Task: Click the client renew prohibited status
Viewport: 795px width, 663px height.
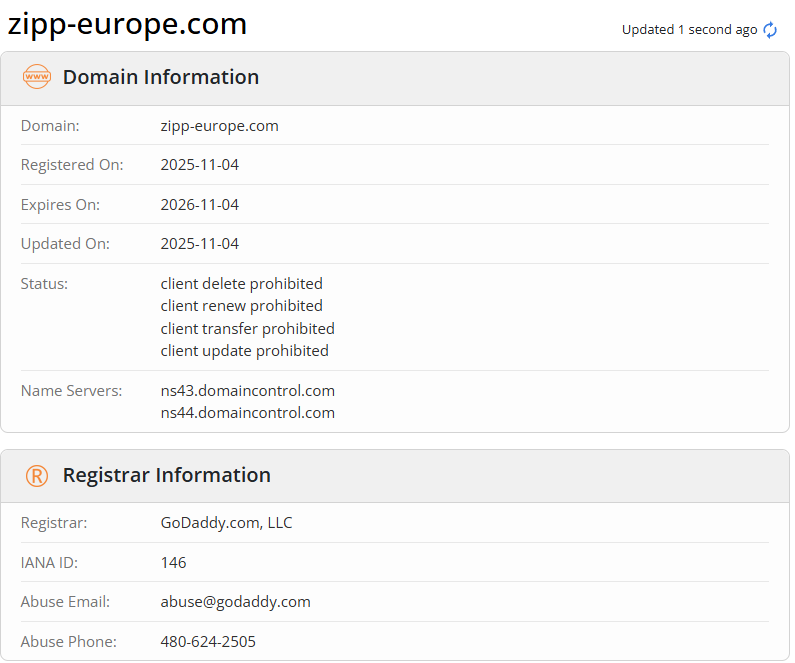Action: 241,306
